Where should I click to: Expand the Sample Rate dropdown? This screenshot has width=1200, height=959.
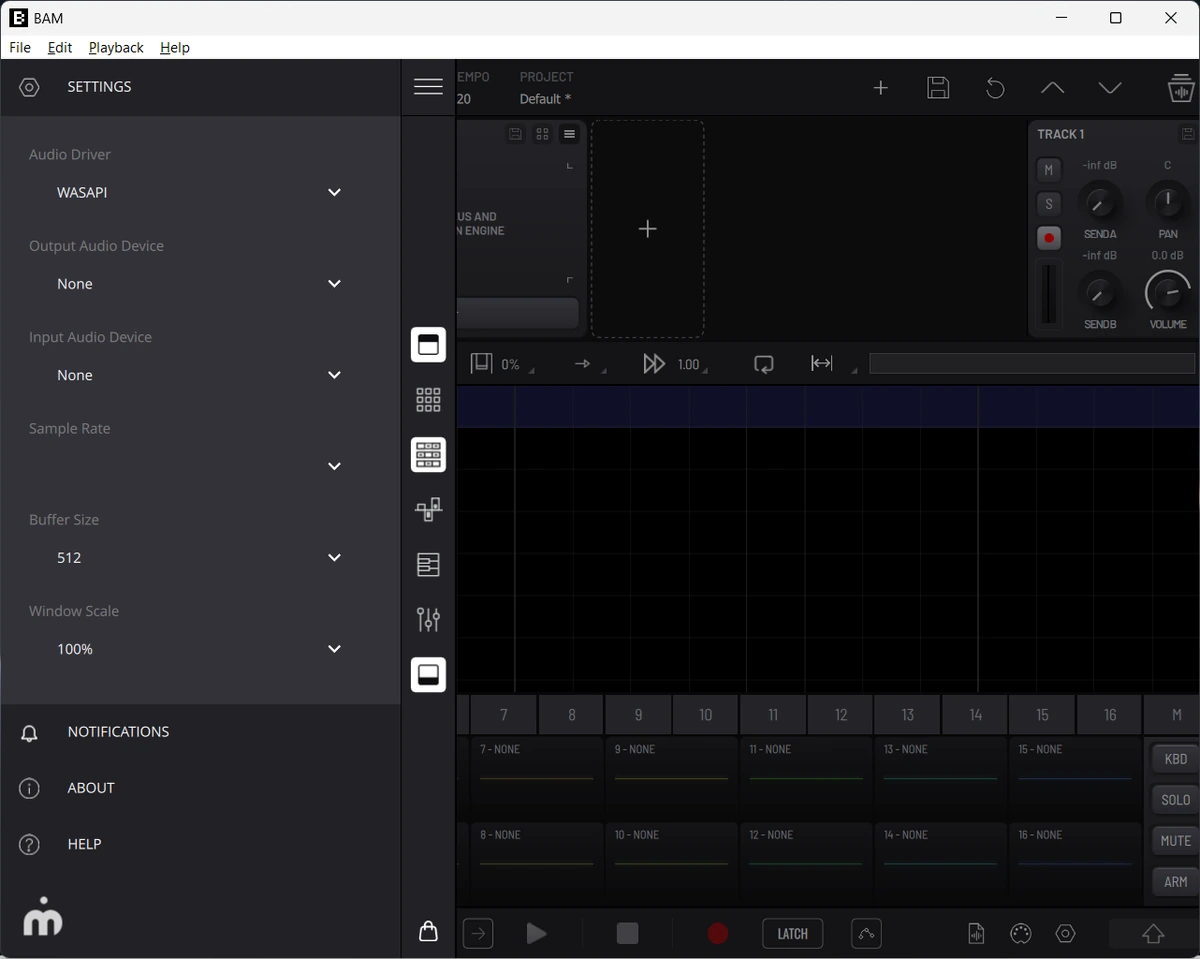200,466
